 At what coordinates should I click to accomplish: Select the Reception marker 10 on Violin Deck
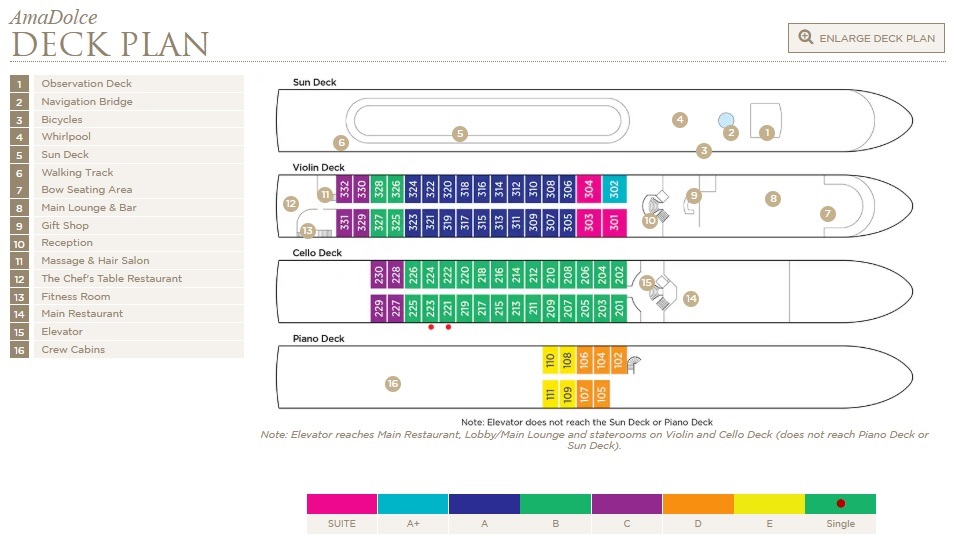click(x=650, y=220)
